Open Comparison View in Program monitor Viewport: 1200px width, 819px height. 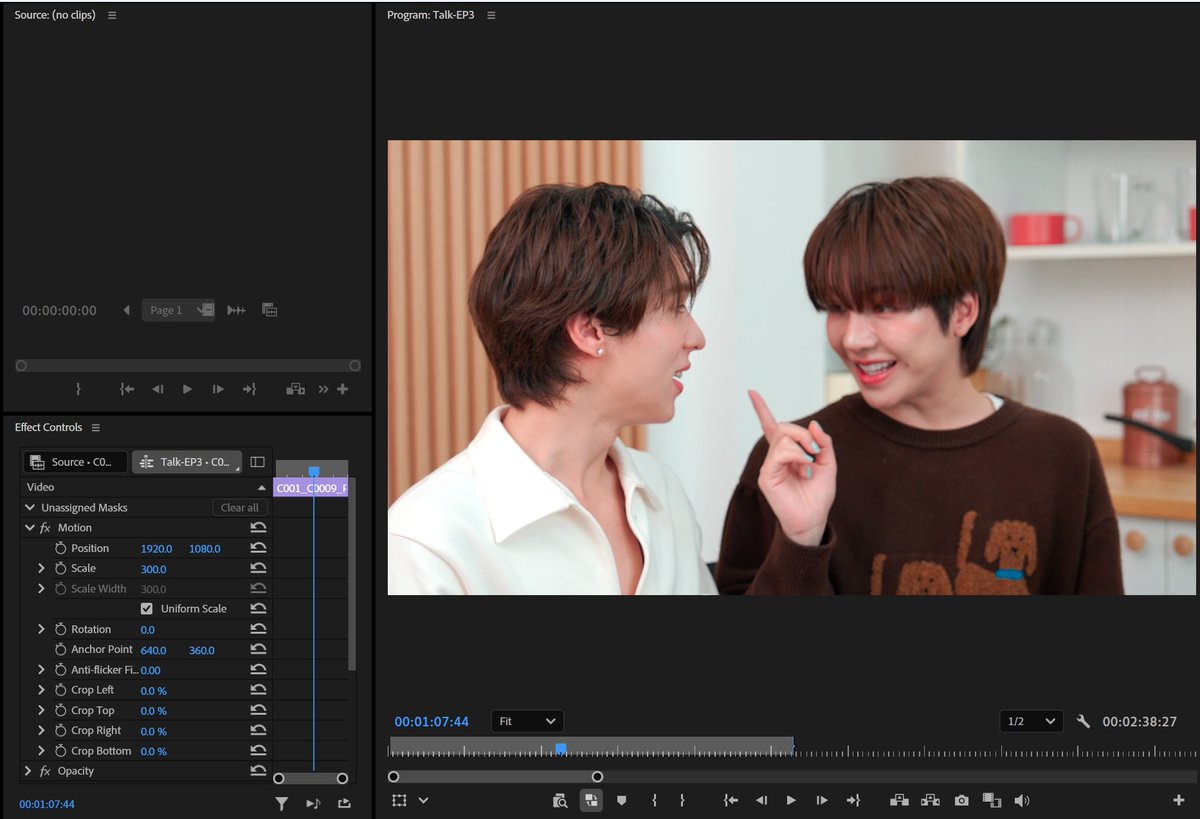pyautogui.click(x=991, y=801)
